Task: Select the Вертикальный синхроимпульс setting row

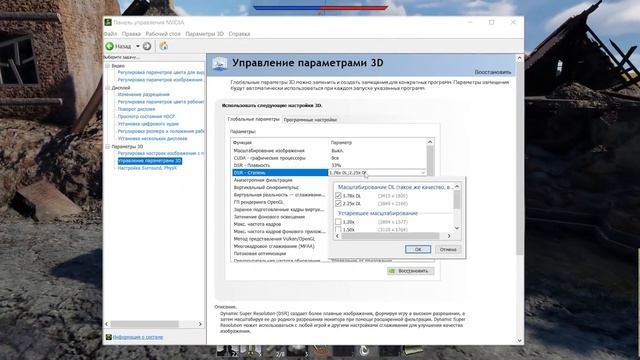Action: [280, 187]
